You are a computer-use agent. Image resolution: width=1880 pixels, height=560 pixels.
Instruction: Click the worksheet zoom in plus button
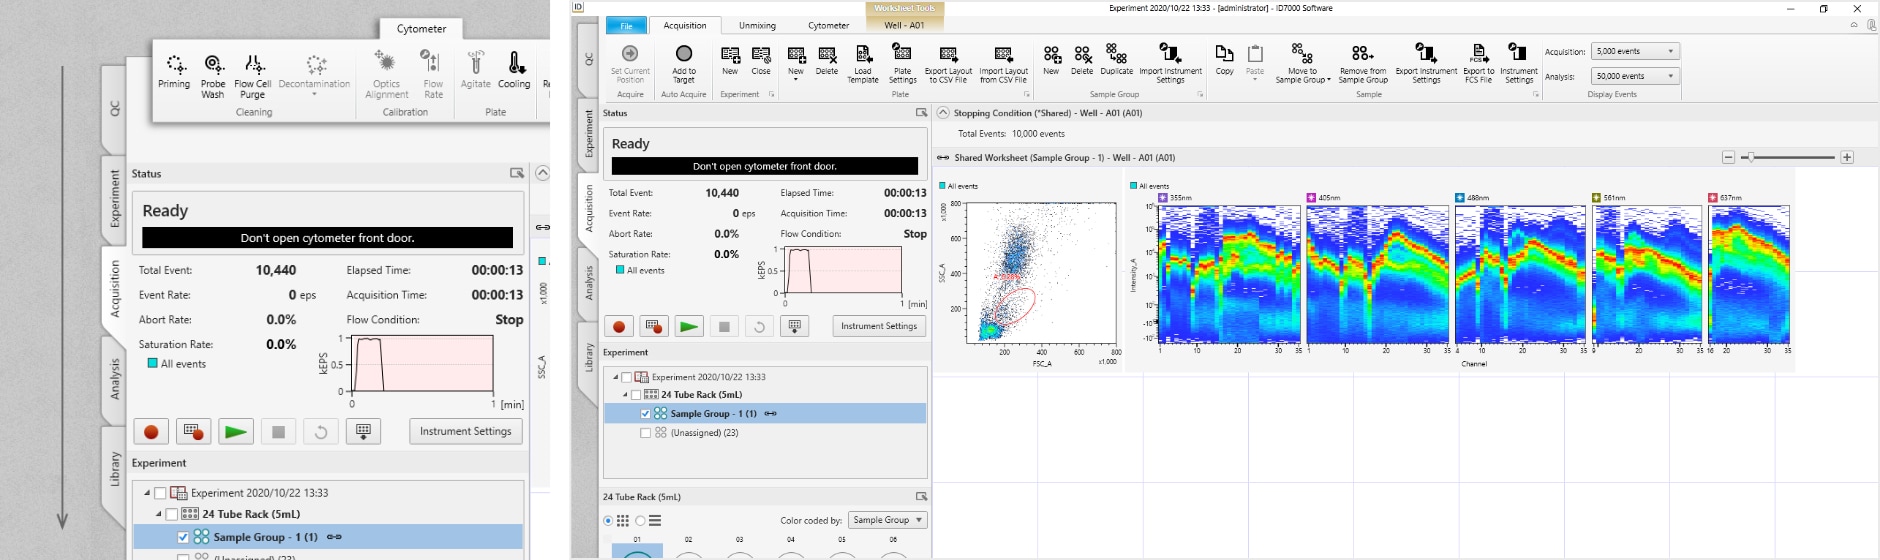click(1847, 157)
